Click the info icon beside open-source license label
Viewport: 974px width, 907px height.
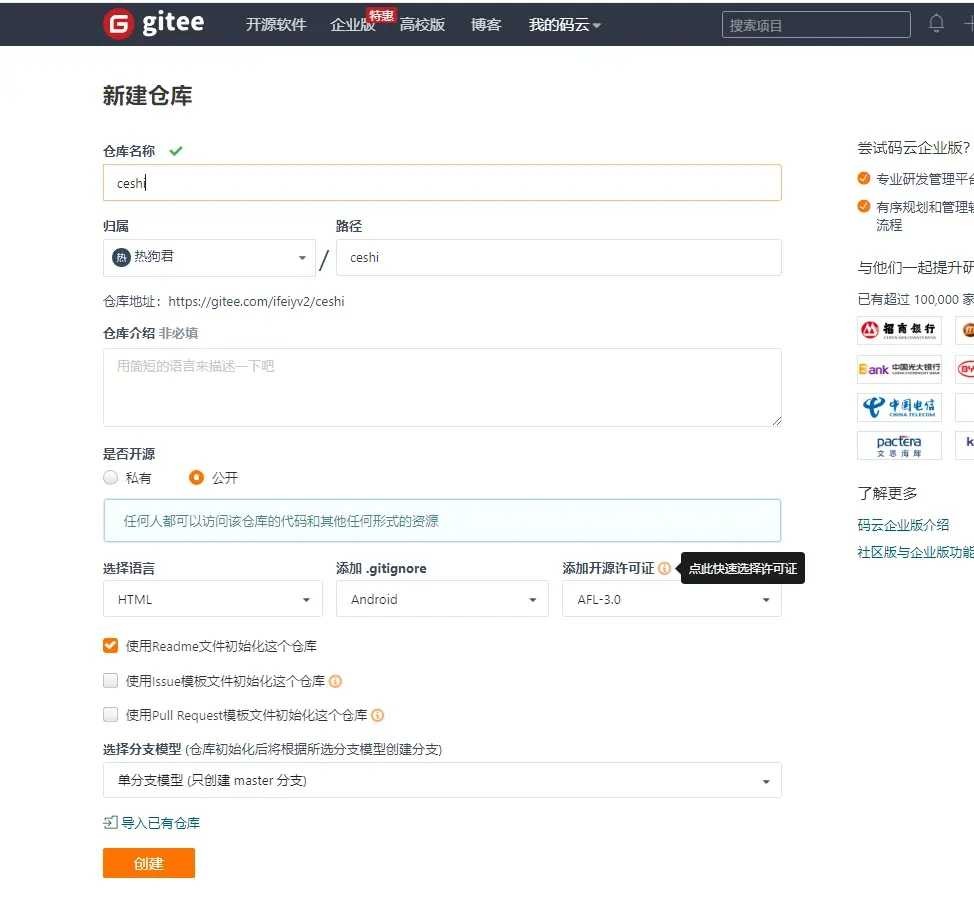pos(664,568)
